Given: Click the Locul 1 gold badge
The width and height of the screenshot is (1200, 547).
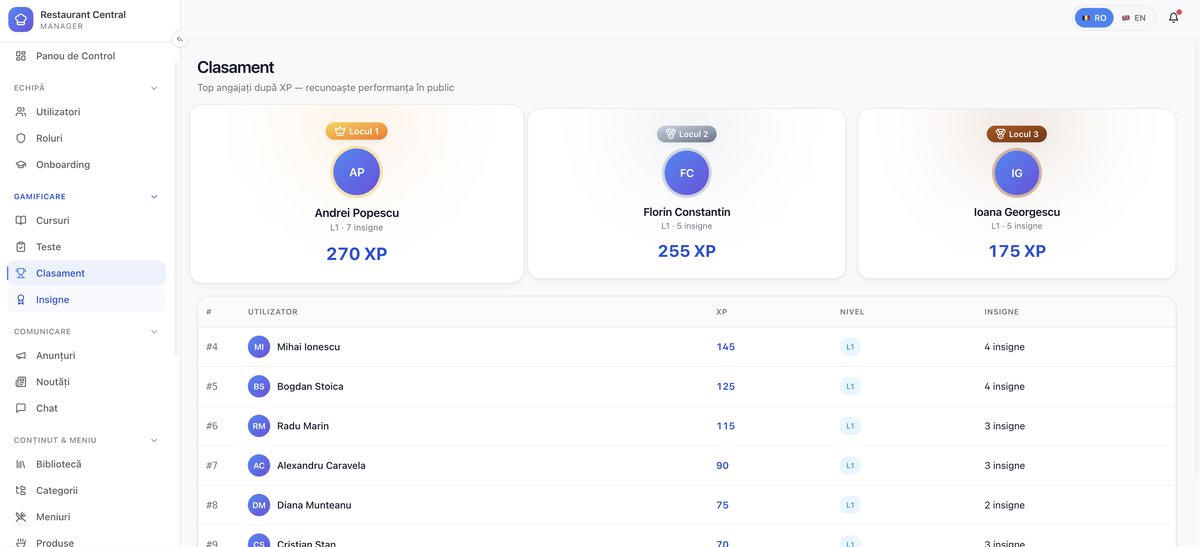Looking at the screenshot, I should tap(357, 131).
